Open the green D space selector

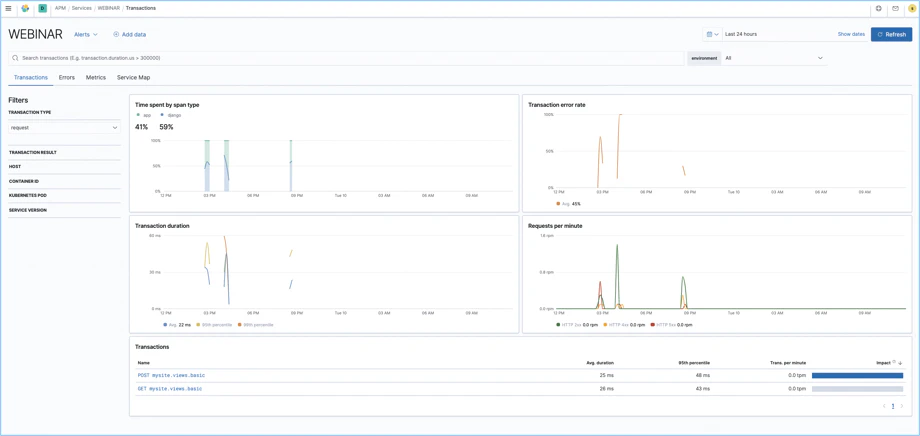click(42, 9)
